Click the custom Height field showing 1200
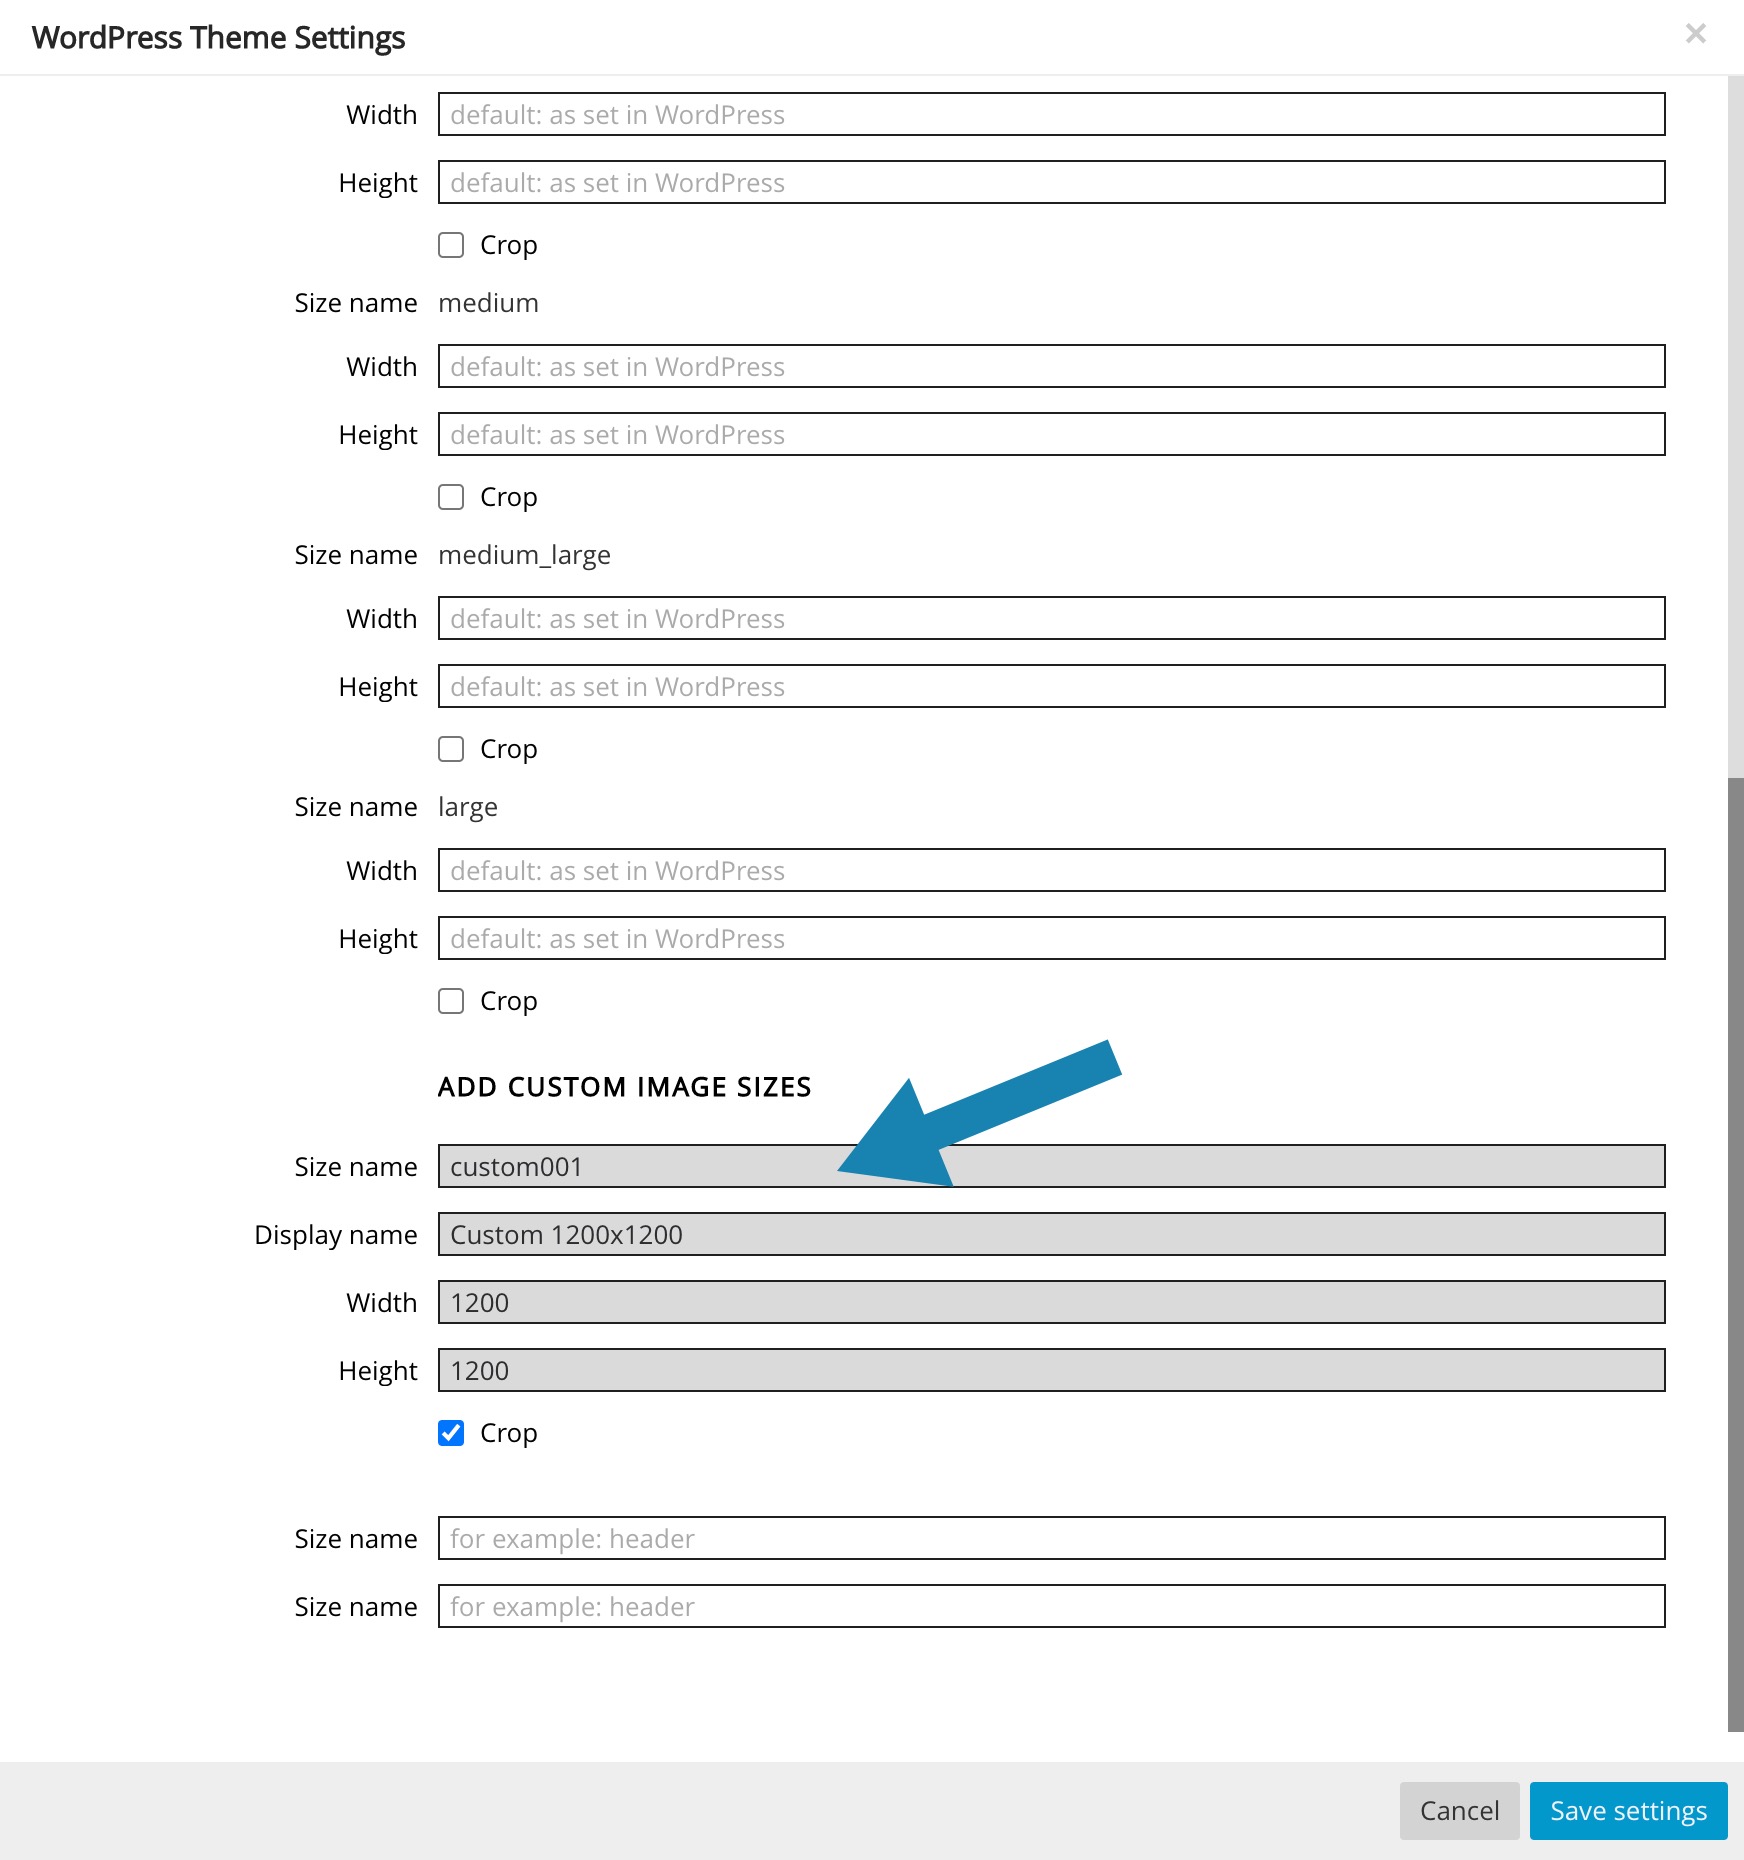 (x=1051, y=1370)
